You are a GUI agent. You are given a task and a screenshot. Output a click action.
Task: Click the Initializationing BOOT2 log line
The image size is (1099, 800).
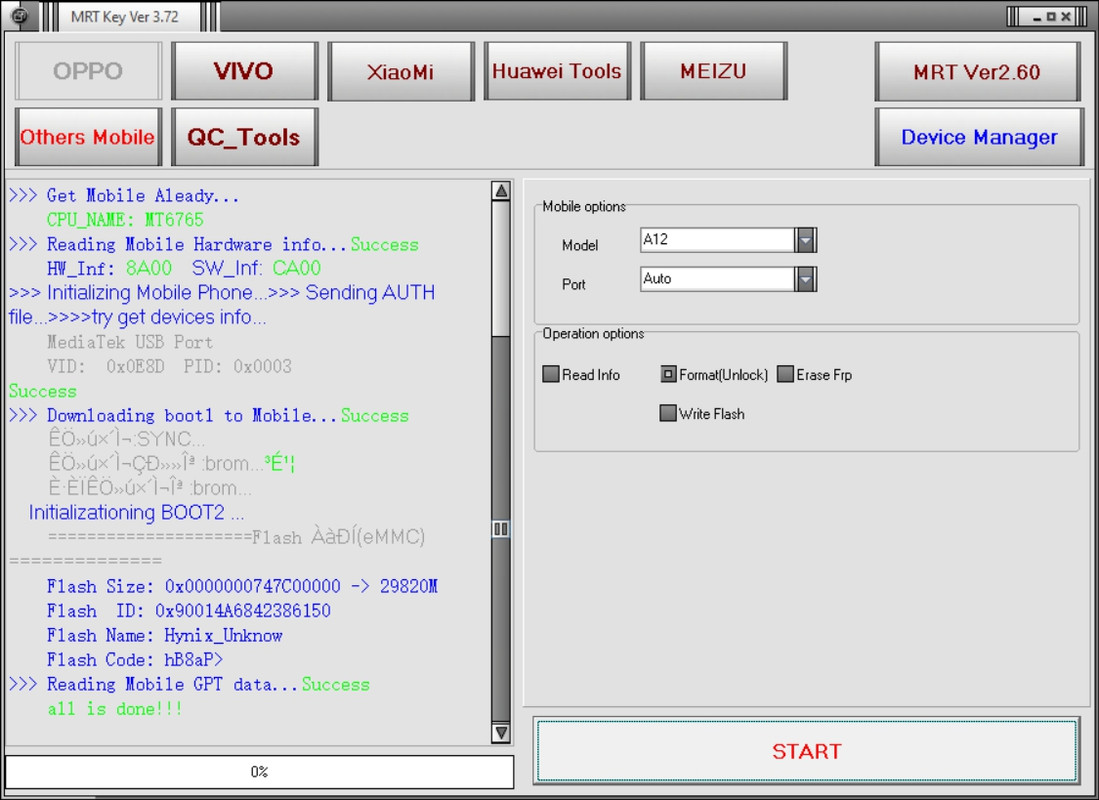(x=137, y=513)
